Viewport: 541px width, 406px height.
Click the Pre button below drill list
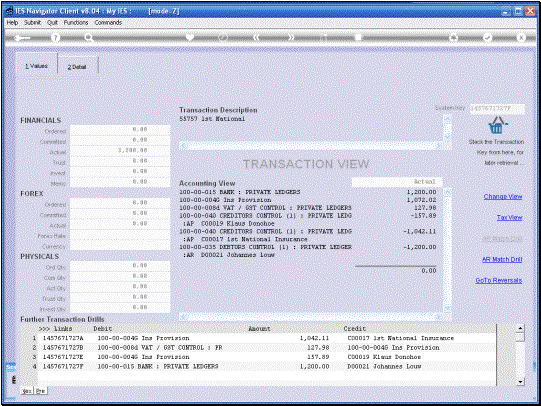click(41, 391)
